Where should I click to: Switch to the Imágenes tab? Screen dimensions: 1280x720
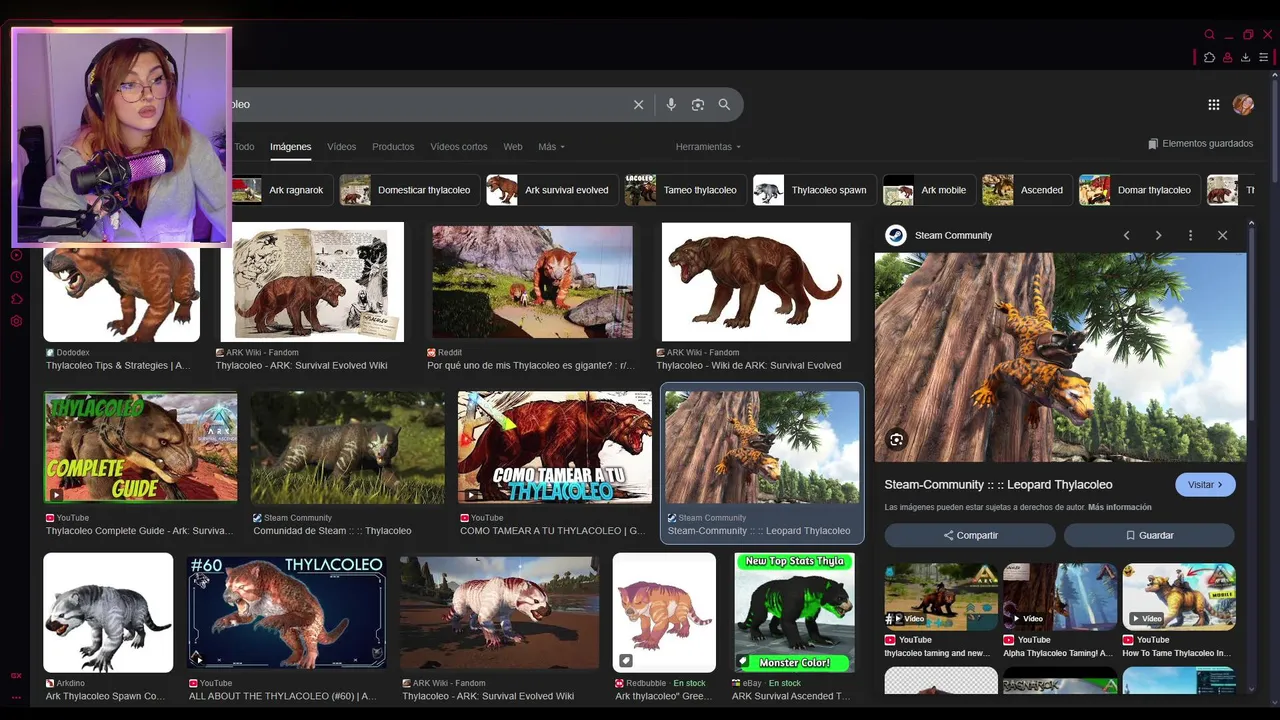point(290,147)
